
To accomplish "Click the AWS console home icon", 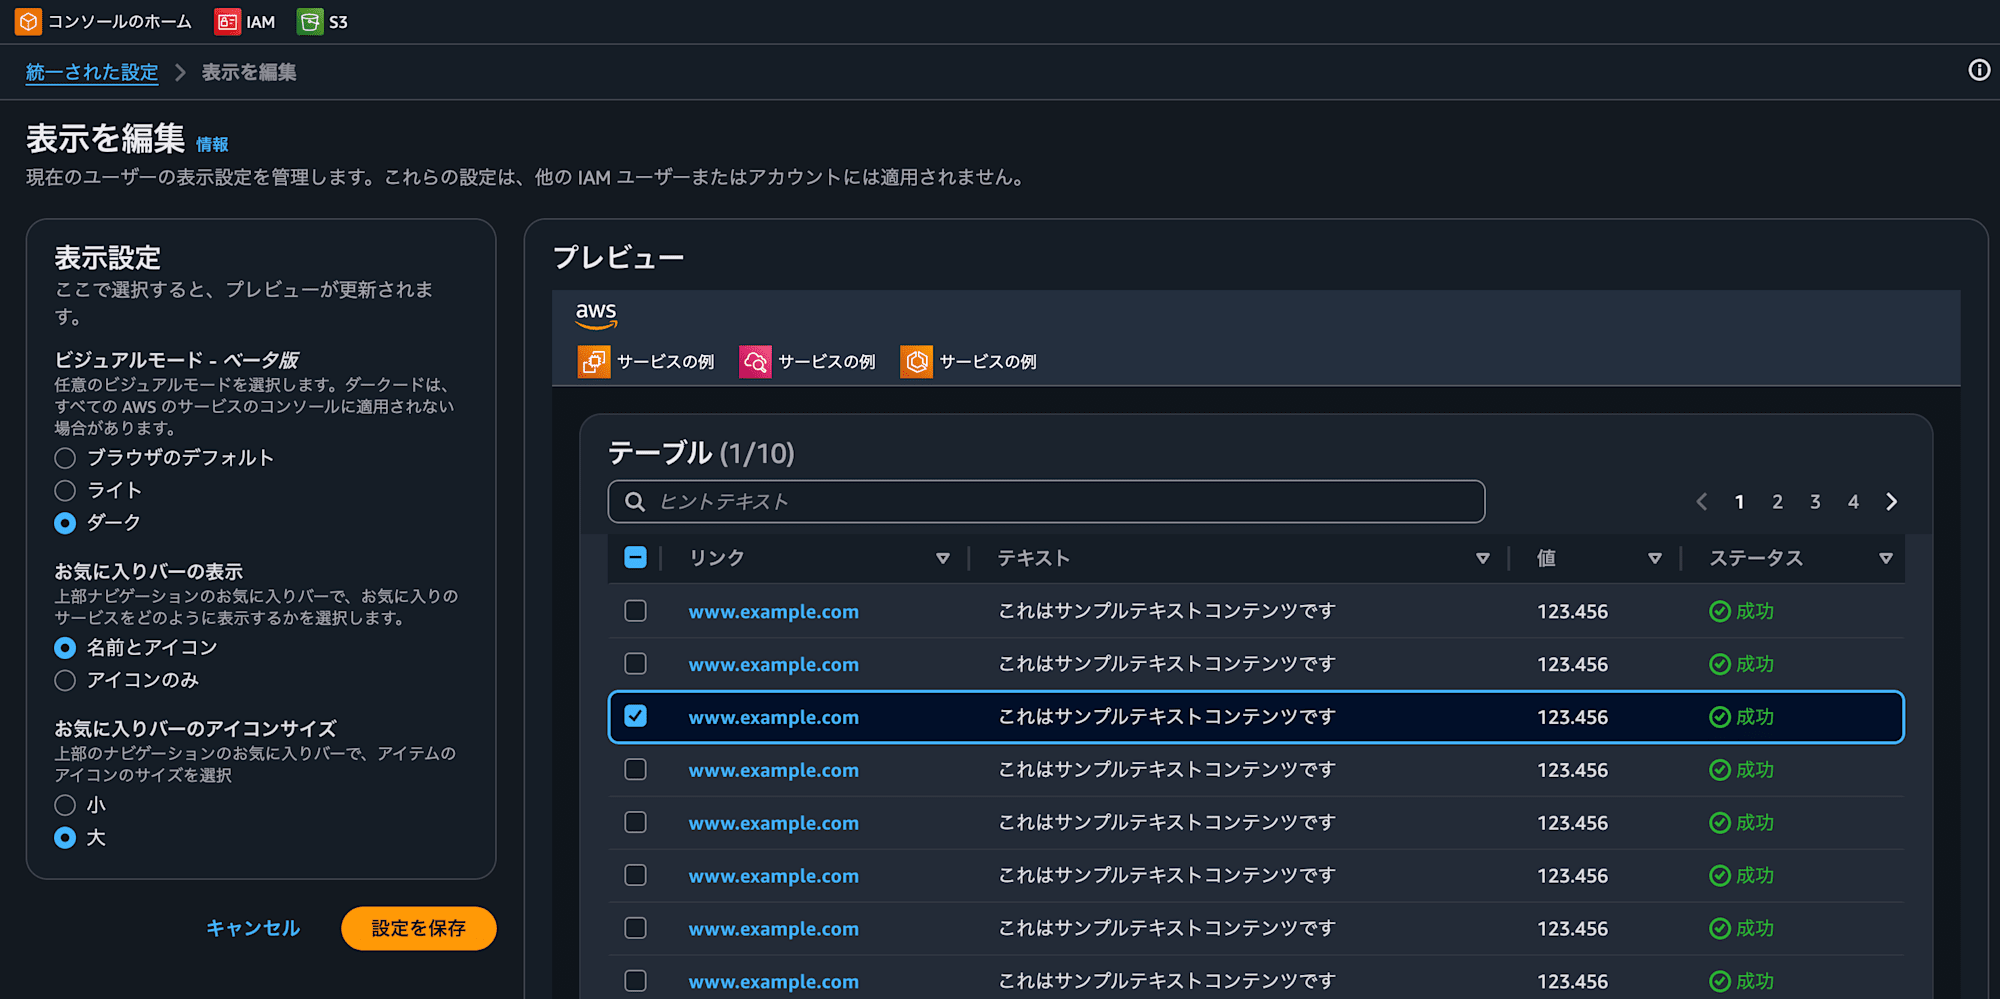I will [27, 21].
